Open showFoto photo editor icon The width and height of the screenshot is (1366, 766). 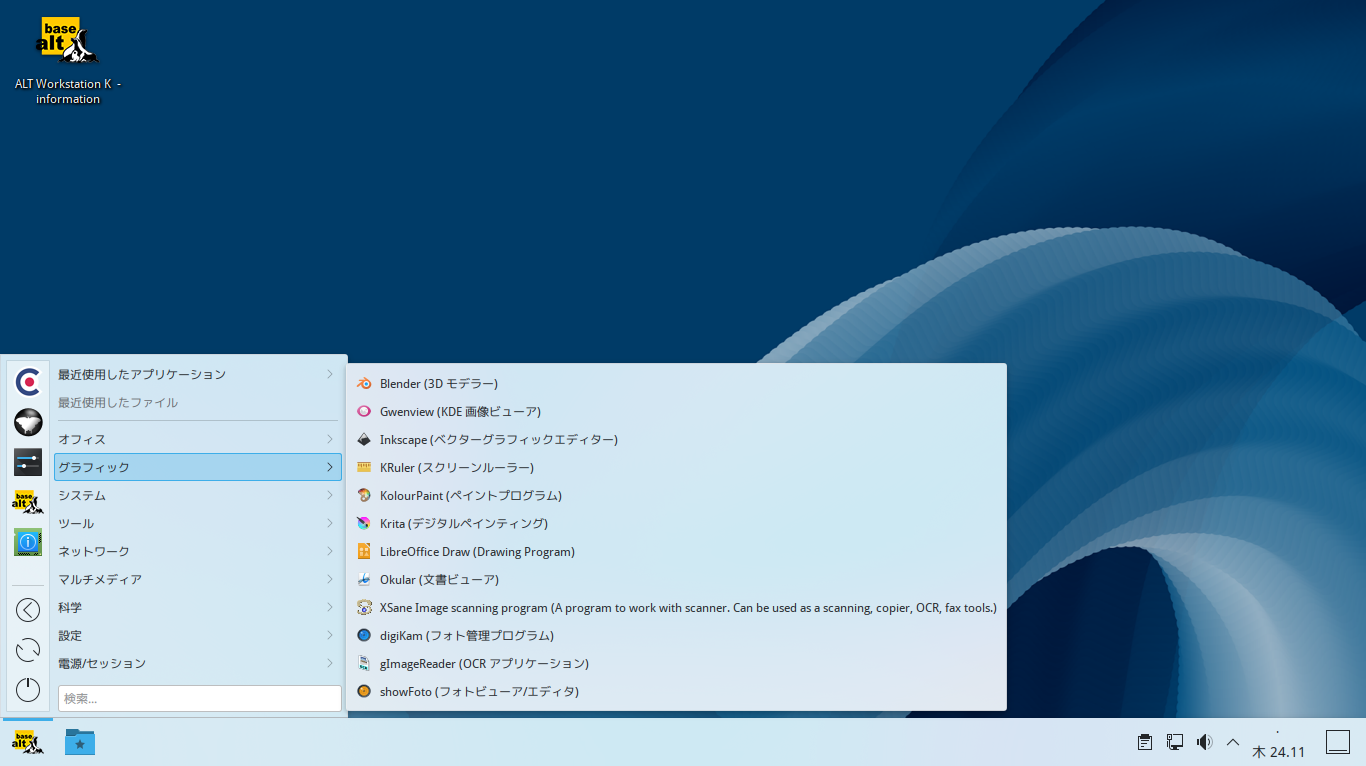click(x=364, y=691)
